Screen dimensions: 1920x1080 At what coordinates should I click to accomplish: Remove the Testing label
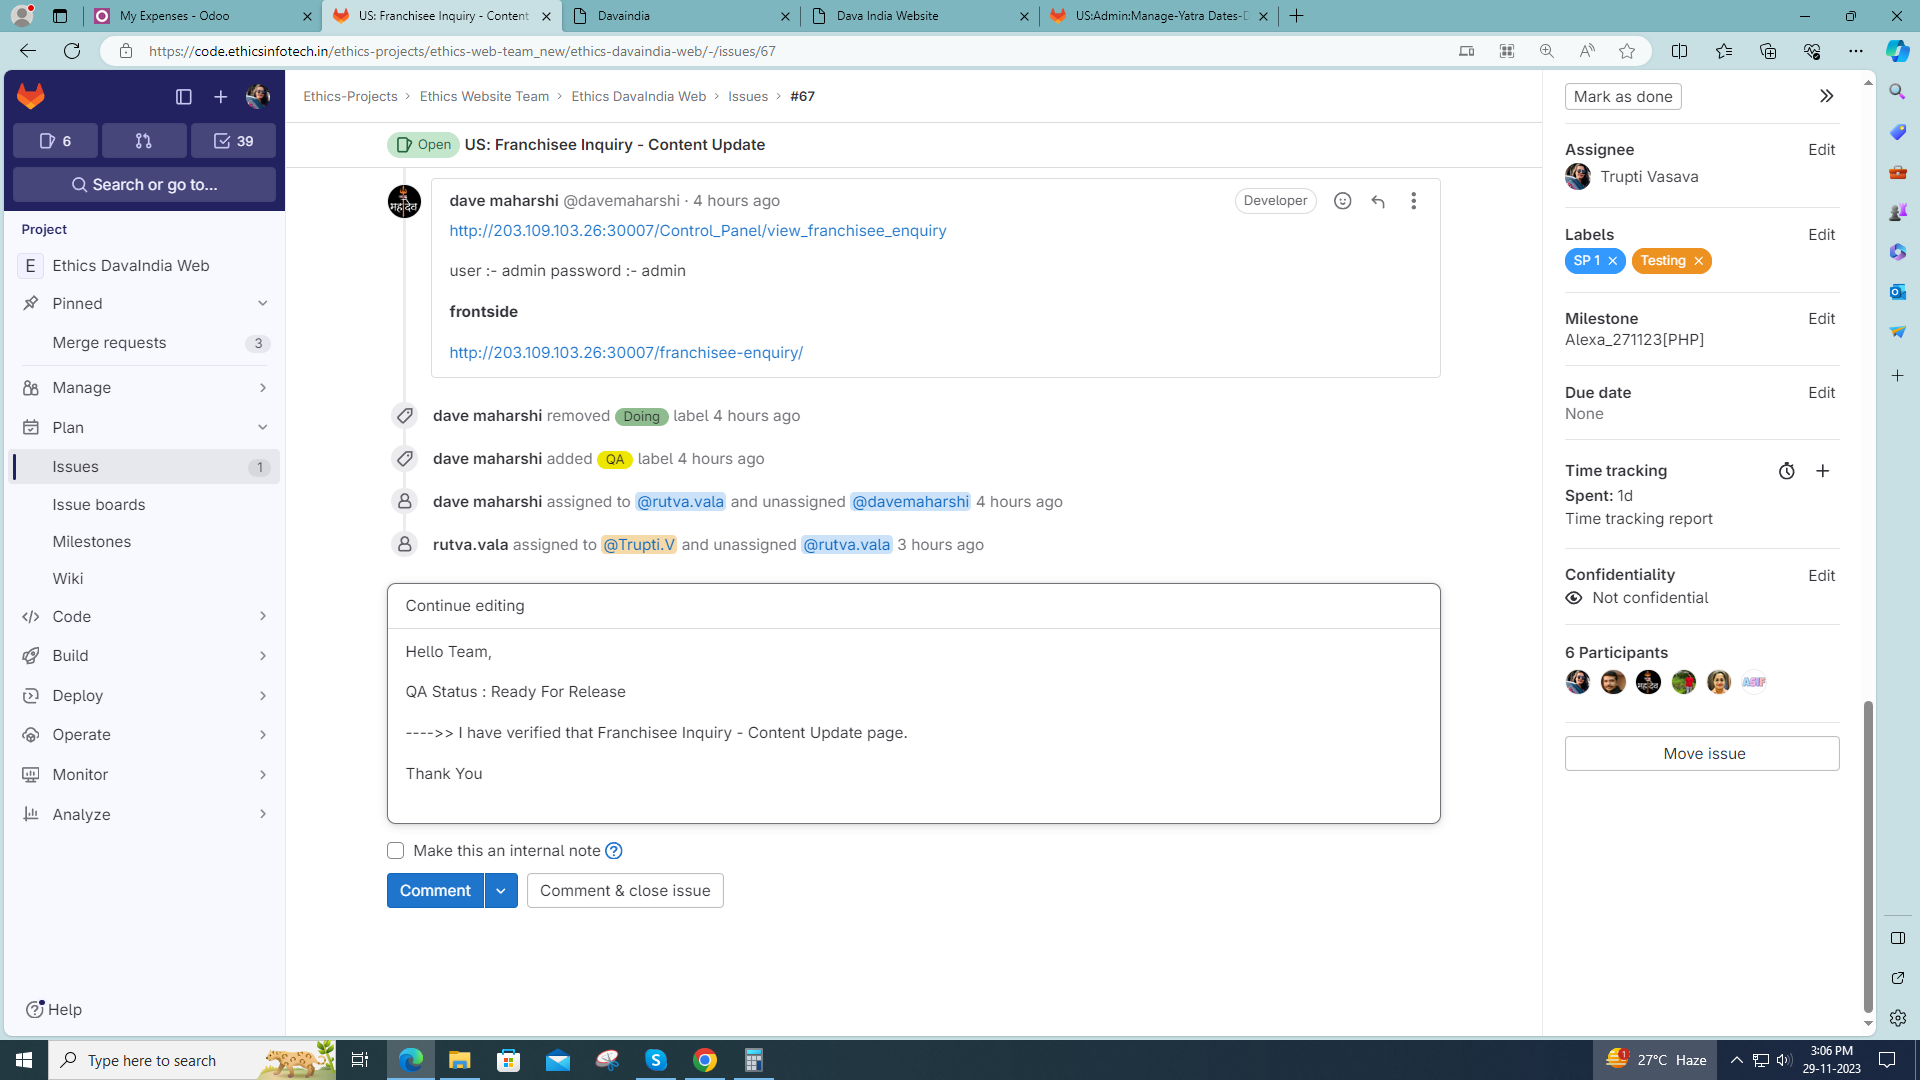[x=1698, y=261]
